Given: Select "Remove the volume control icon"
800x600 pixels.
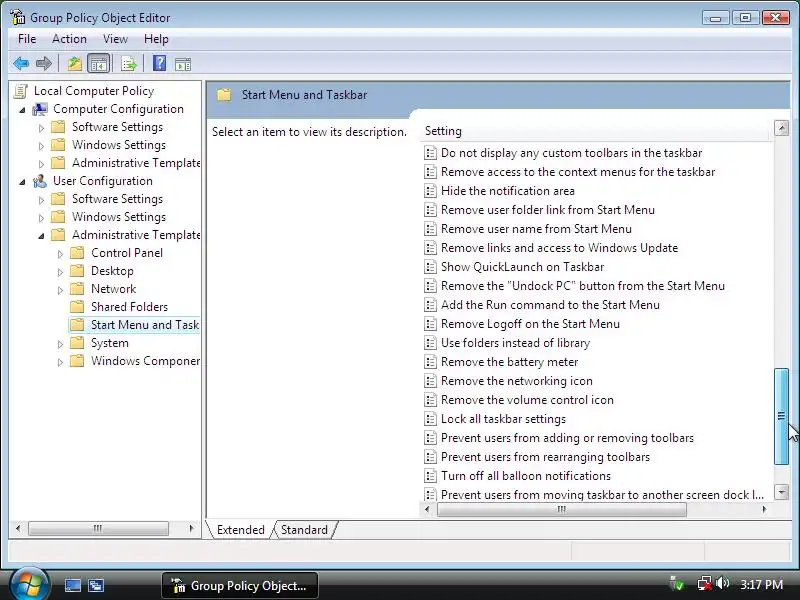Looking at the screenshot, I should click(527, 400).
